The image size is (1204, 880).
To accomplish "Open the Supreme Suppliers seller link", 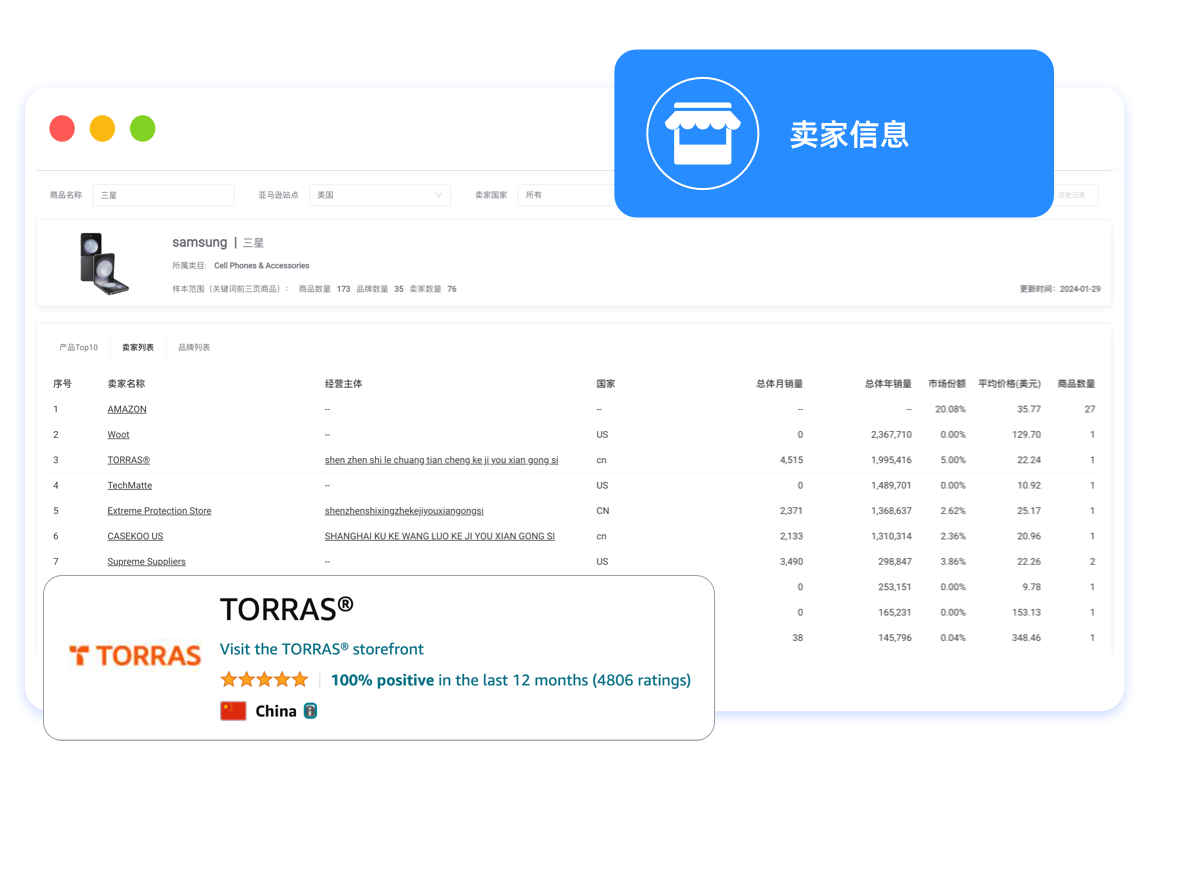I will click(146, 562).
